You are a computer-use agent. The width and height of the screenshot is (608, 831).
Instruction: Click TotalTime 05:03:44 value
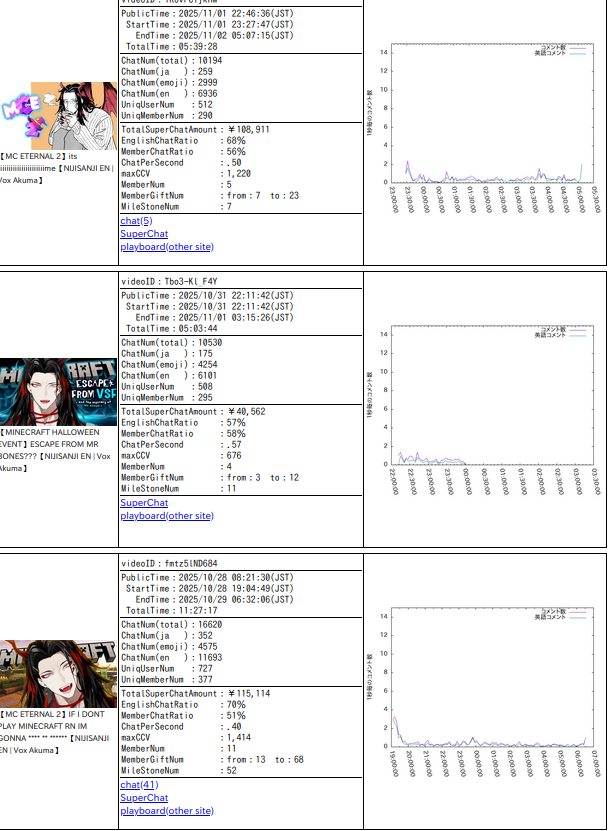pyautogui.click(x=198, y=329)
